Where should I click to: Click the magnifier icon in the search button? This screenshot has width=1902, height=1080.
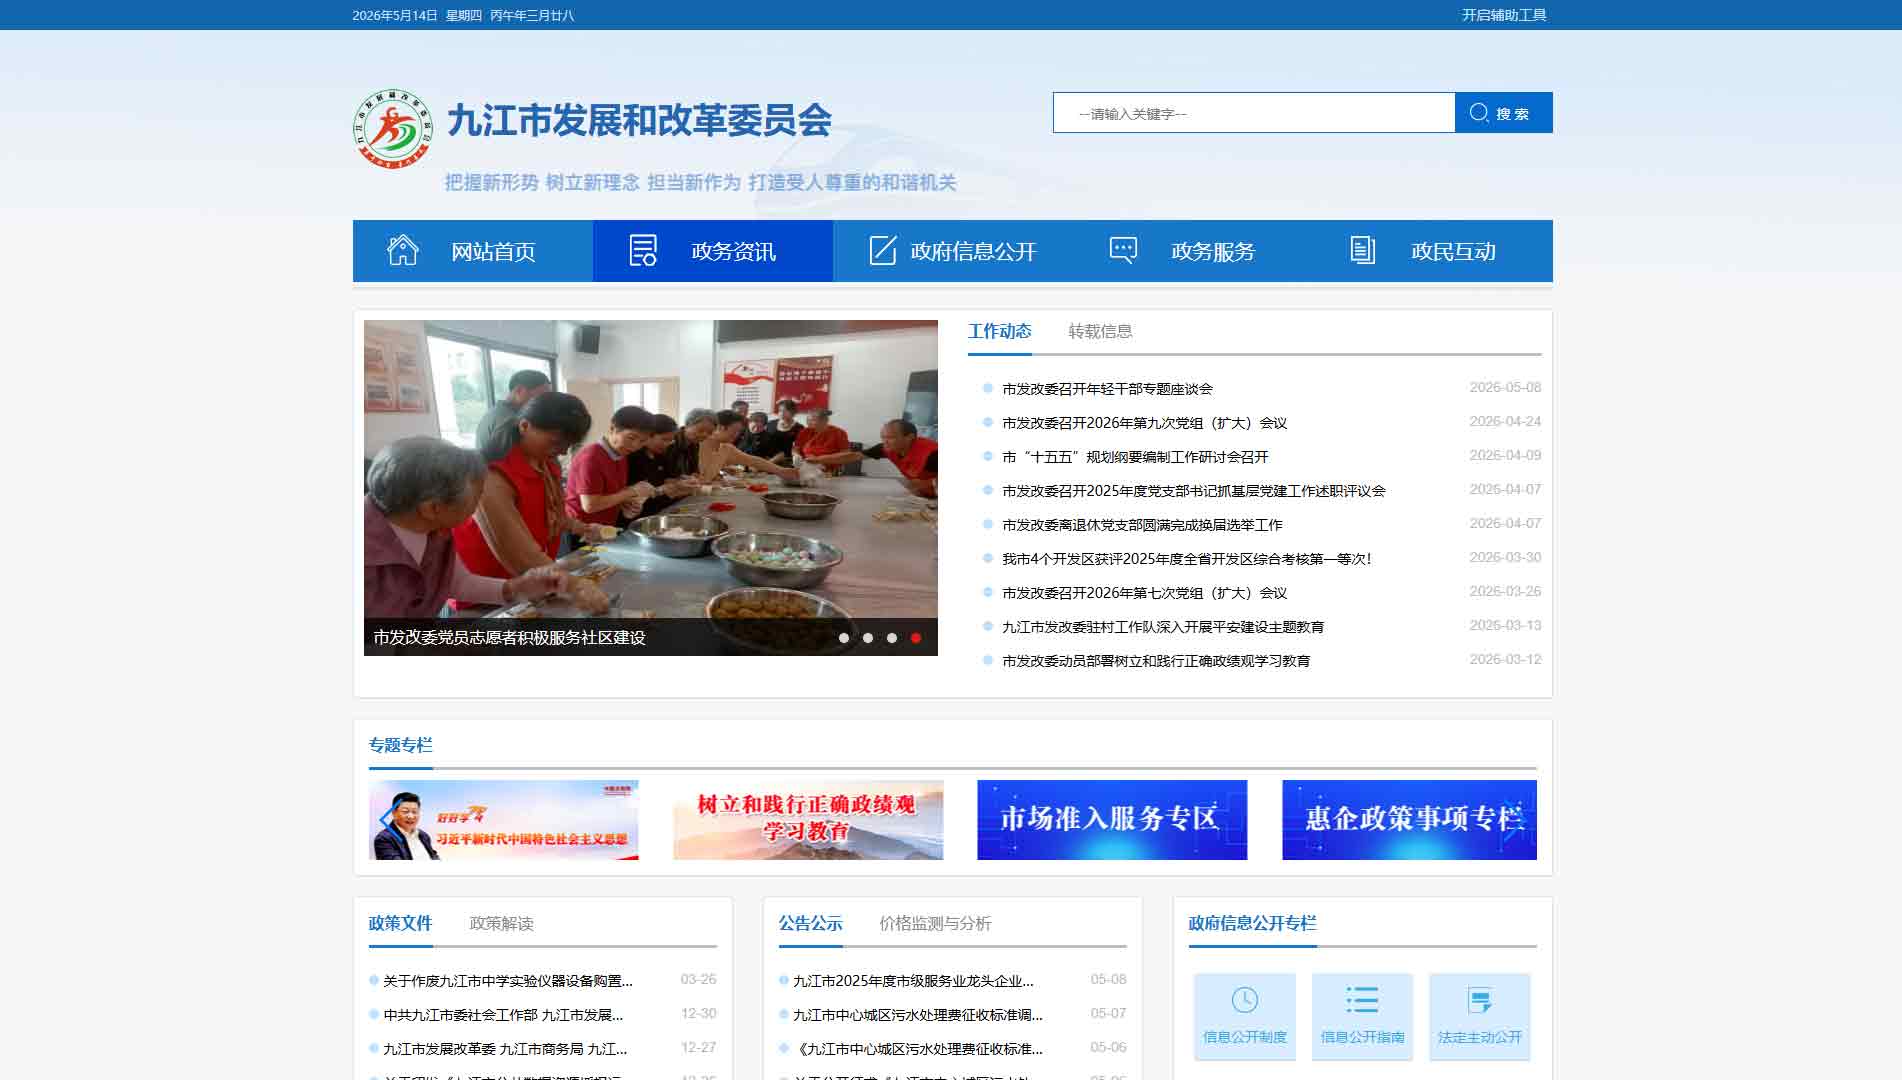(x=1479, y=113)
